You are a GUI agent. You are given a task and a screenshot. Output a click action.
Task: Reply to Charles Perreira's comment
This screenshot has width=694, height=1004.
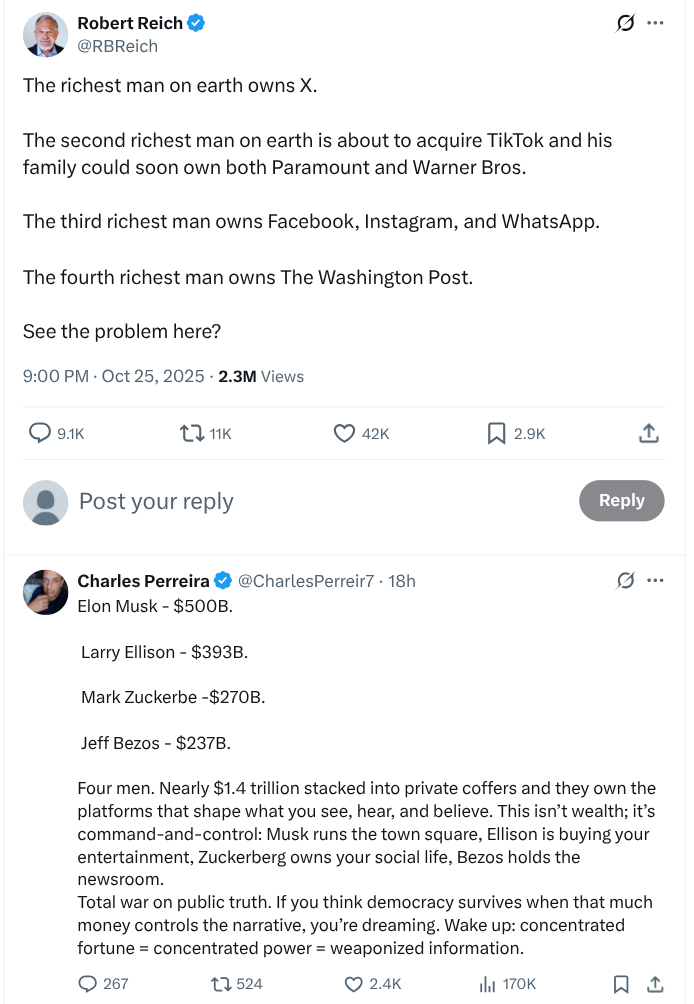(88, 984)
